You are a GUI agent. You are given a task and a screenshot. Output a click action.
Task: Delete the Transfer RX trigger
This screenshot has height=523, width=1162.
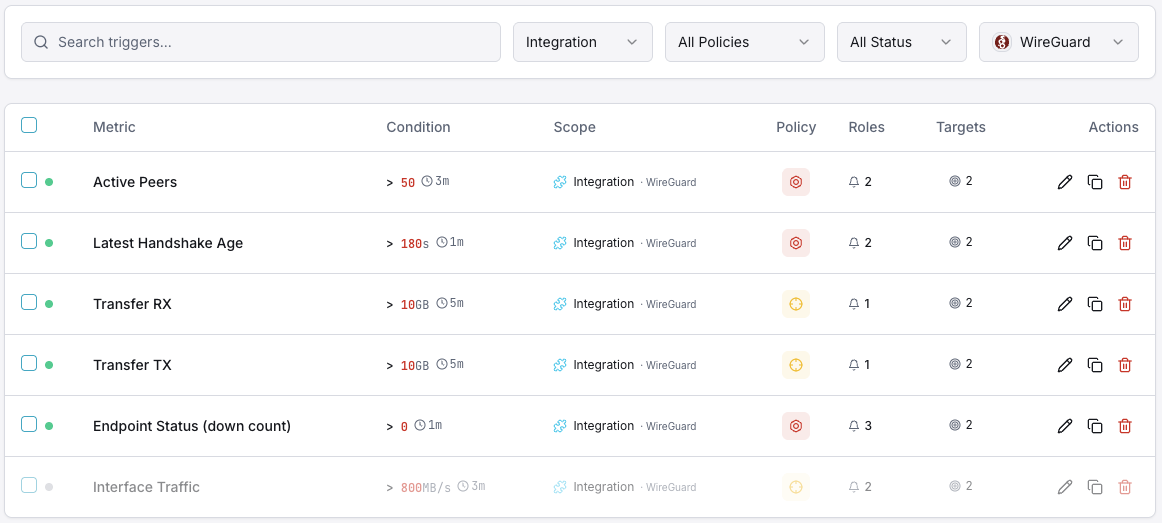[1124, 304]
